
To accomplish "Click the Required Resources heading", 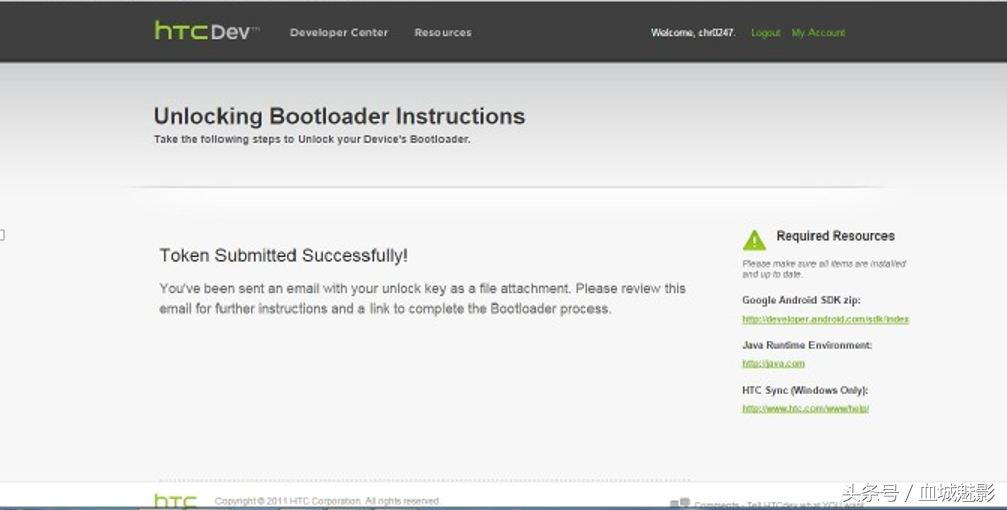I will (x=835, y=236).
